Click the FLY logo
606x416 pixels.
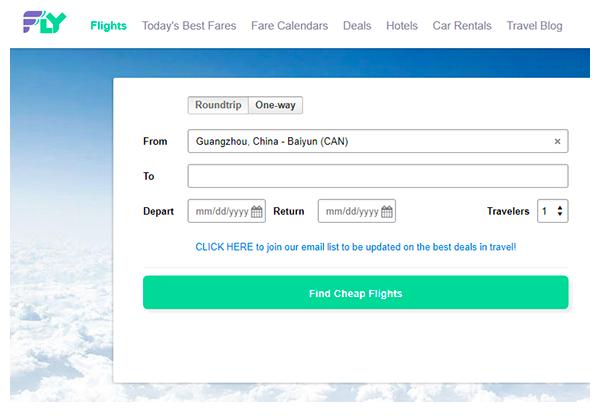point(44,22)
